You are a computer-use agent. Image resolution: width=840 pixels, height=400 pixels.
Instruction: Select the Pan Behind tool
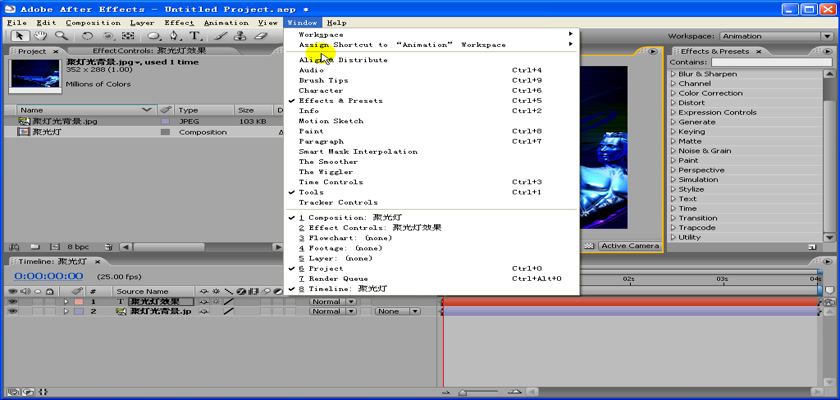(x=128, y=36)
